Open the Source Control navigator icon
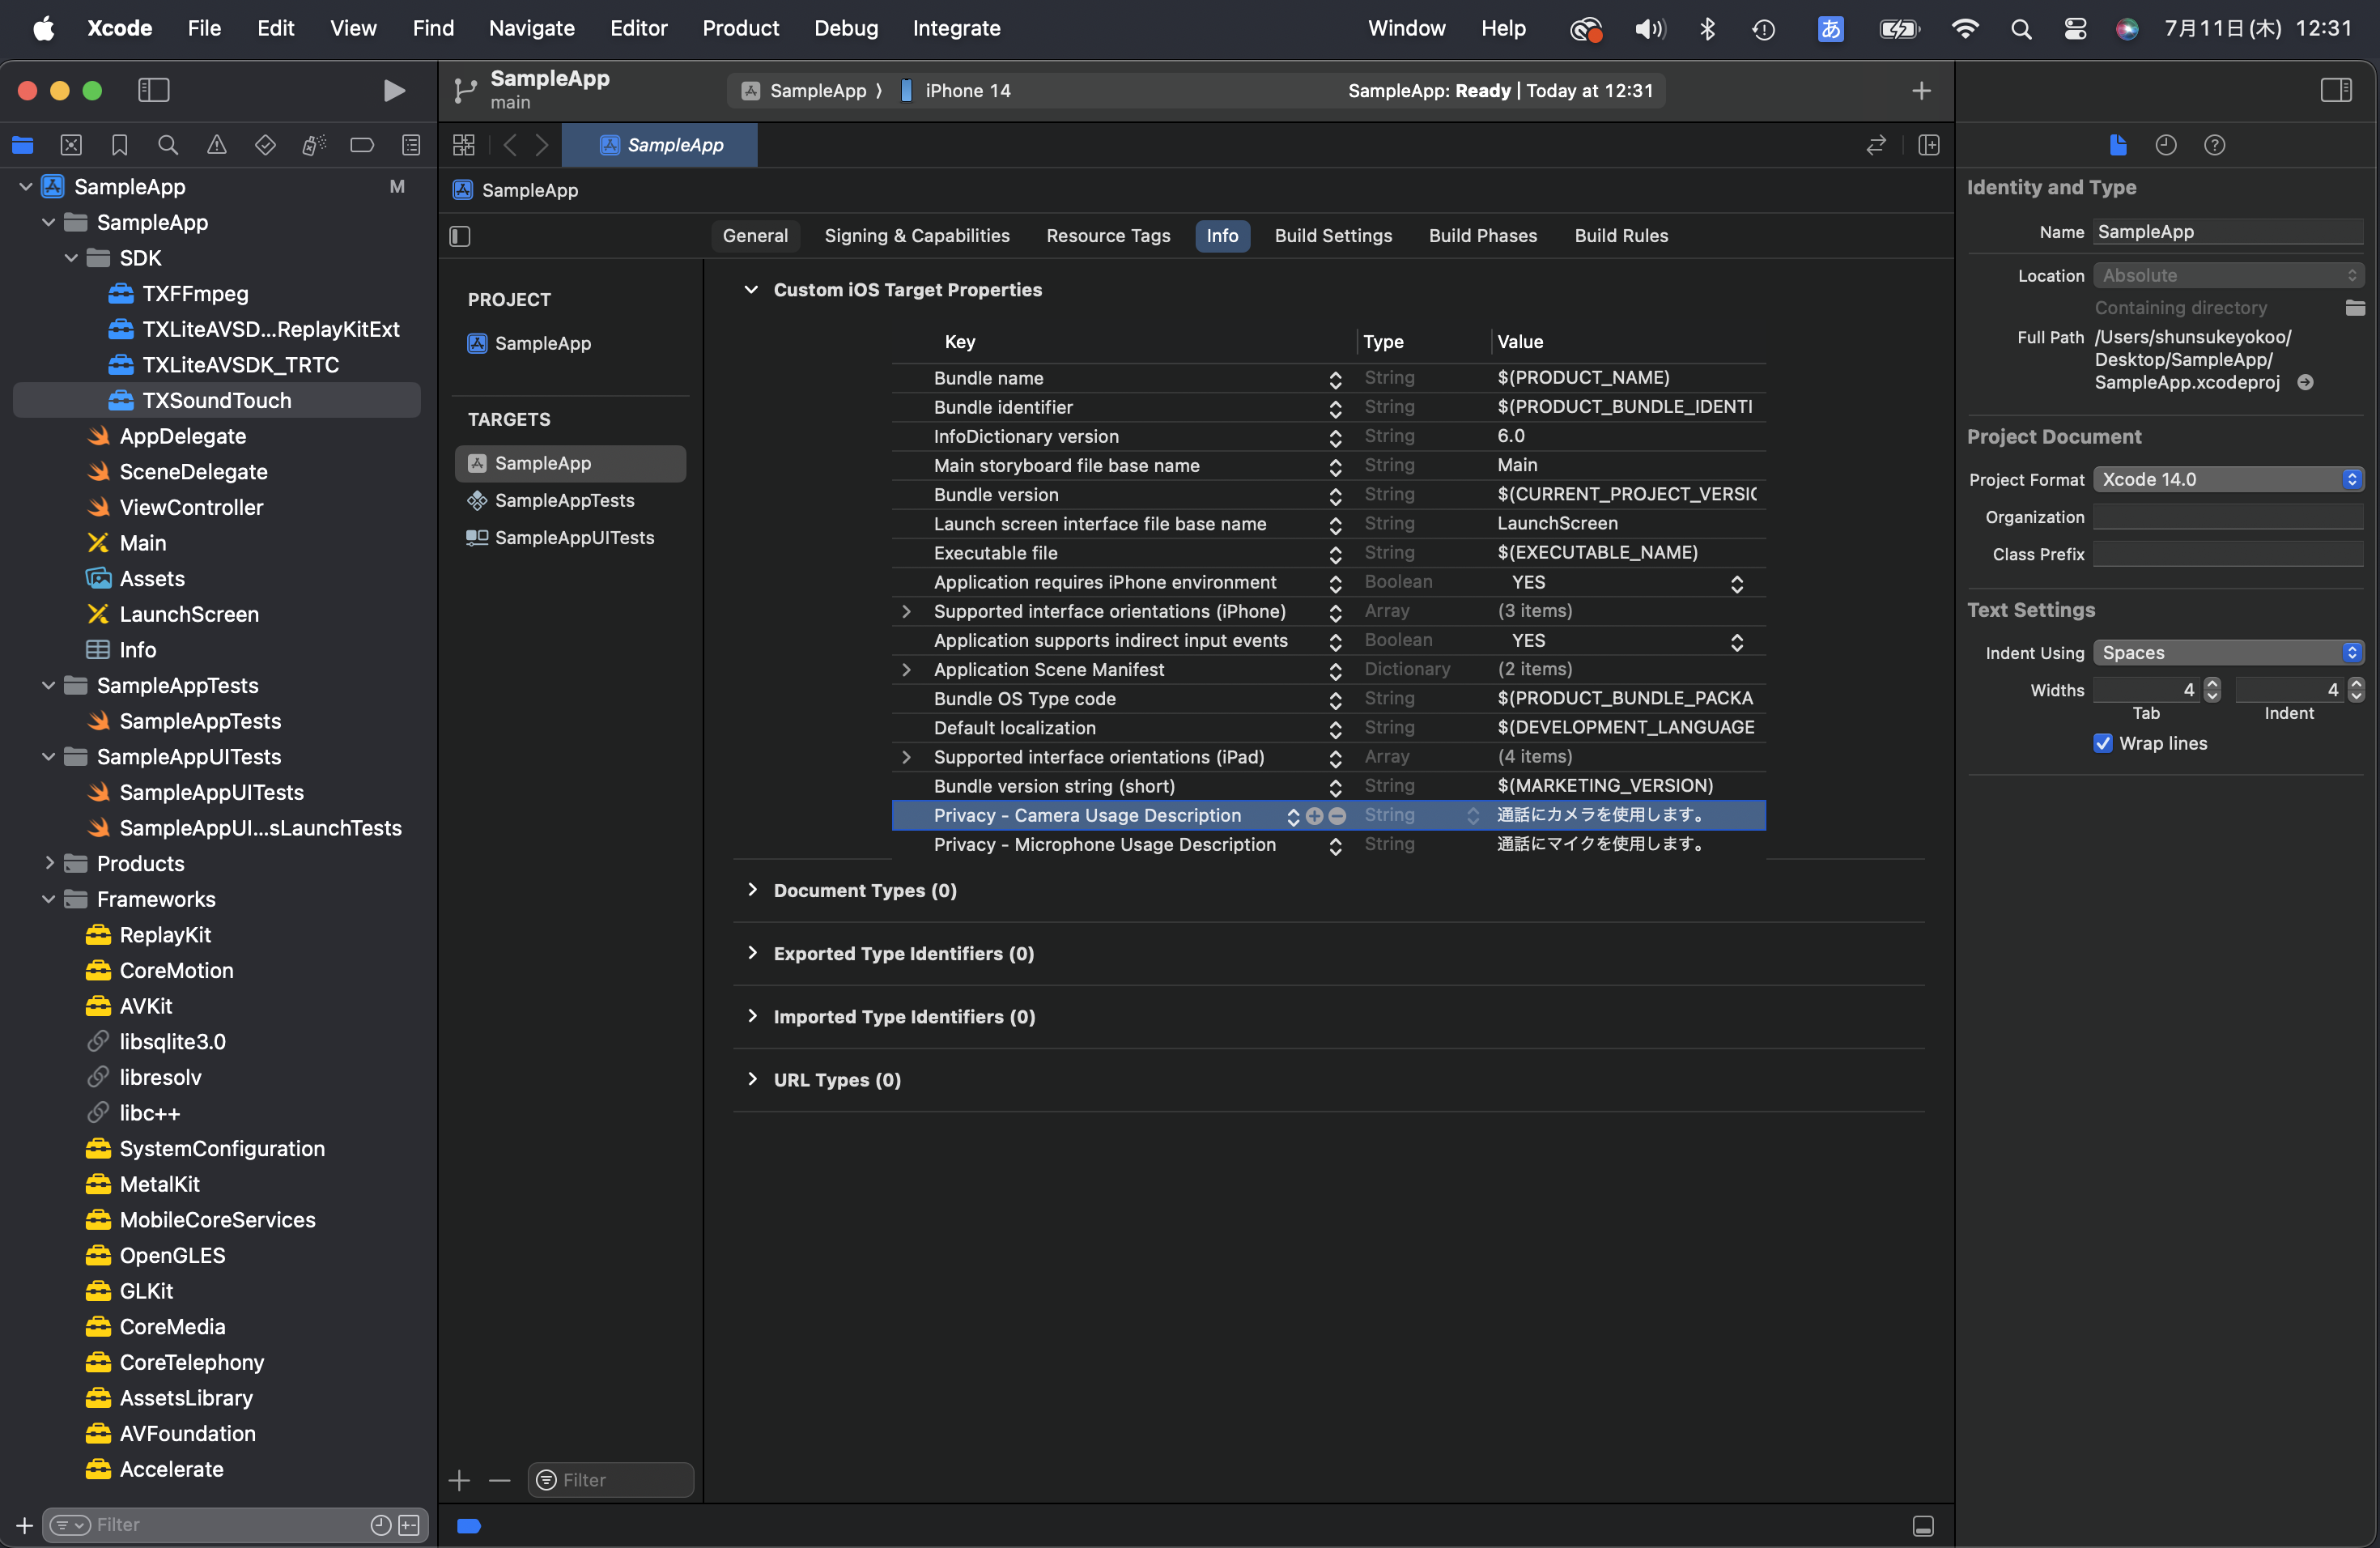Screen dimensions: 2380x1548 click(x=71, y=145)
